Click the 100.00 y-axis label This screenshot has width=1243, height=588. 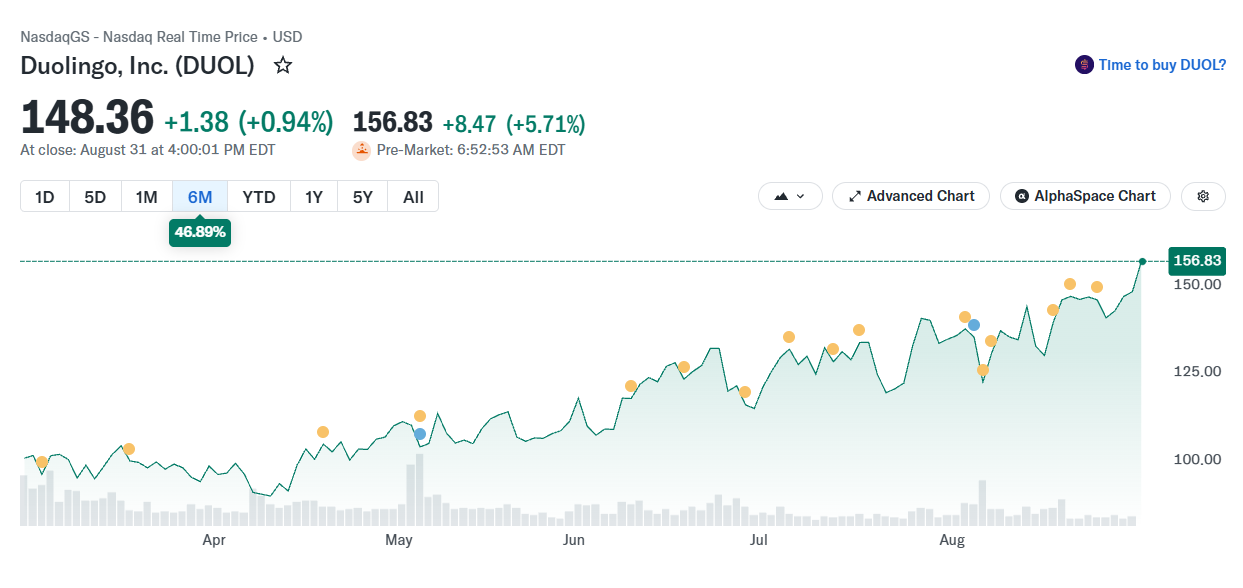(x=1198, y=459)
